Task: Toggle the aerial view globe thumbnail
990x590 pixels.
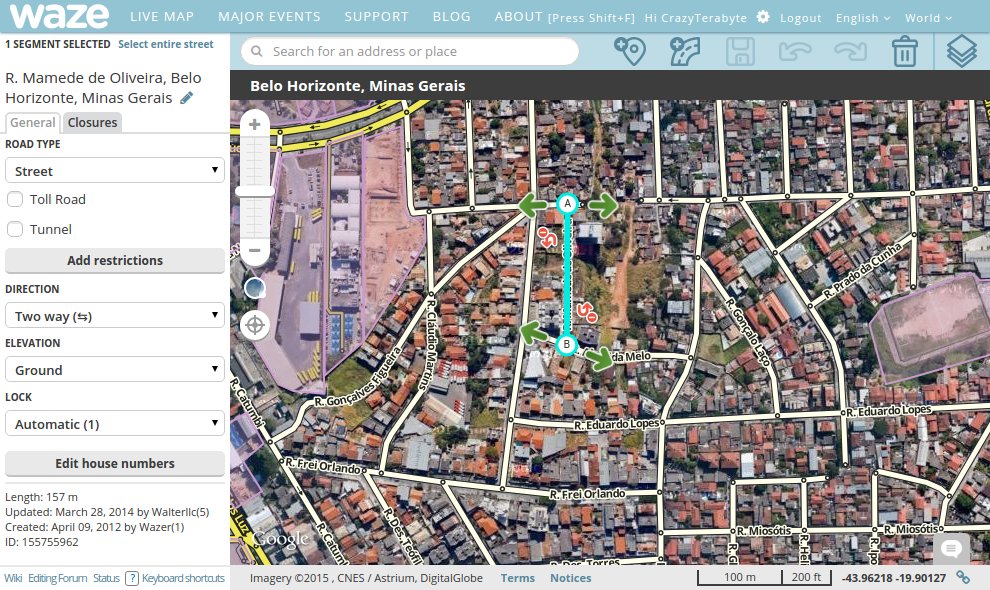Action: 255,288
